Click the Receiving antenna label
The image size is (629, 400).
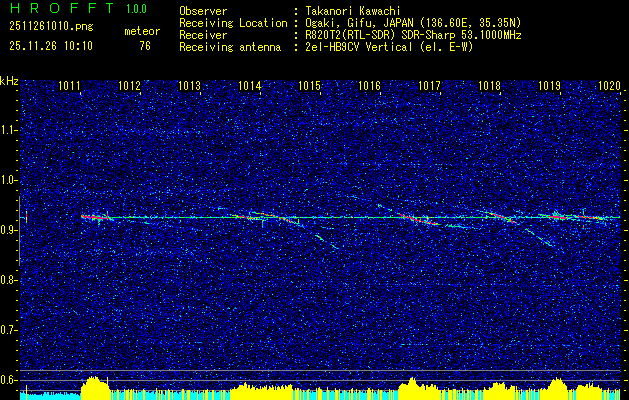click(230, 47)
